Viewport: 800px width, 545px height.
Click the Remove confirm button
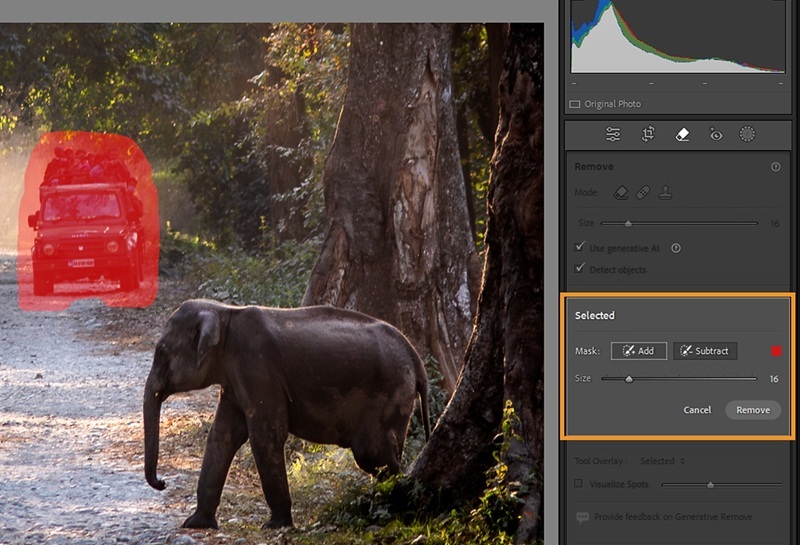click(753, 410)
